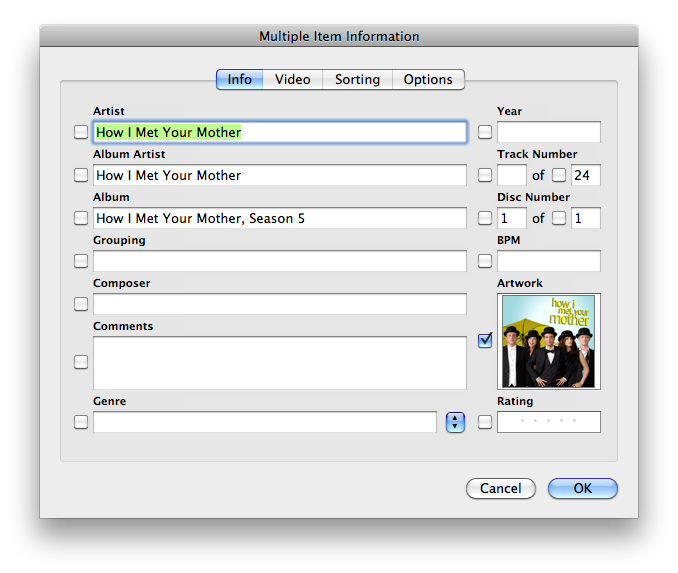
Task: Click the album artwork thumbnail
Action: tap(549, 341)
